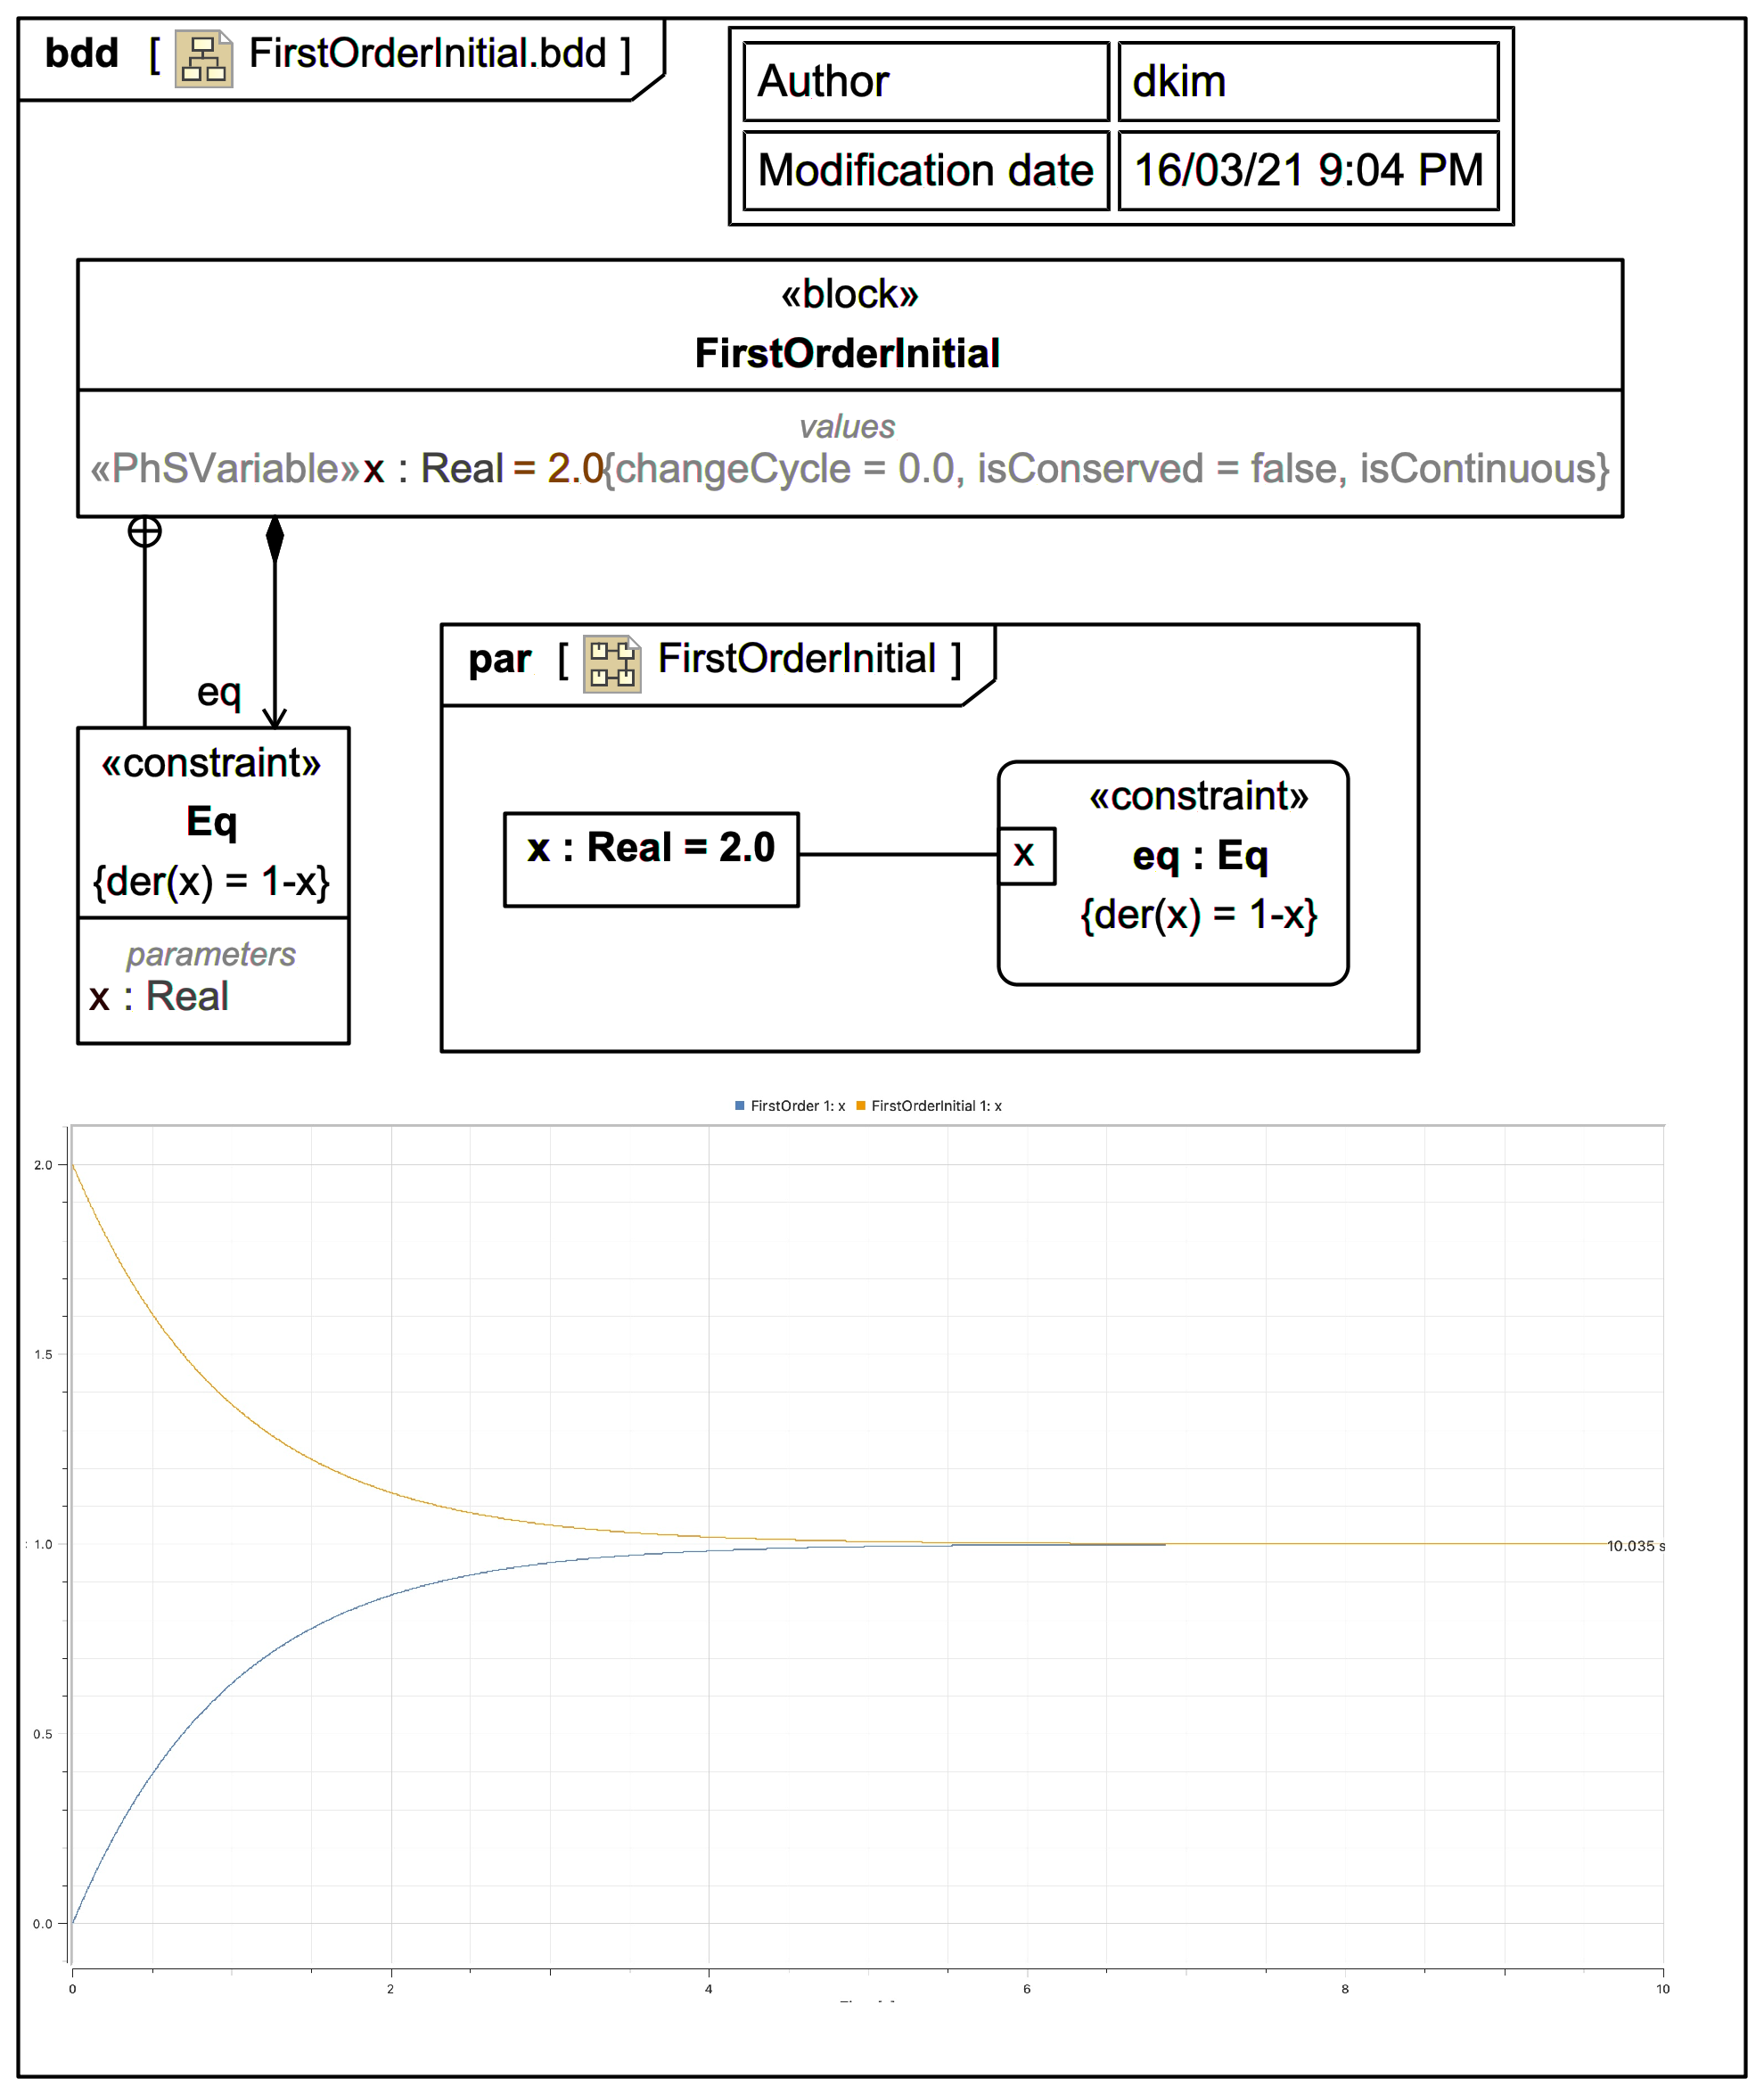Select the x port on eq constraint
Screen dimensions: 1764x2095
coord(1026,855)
